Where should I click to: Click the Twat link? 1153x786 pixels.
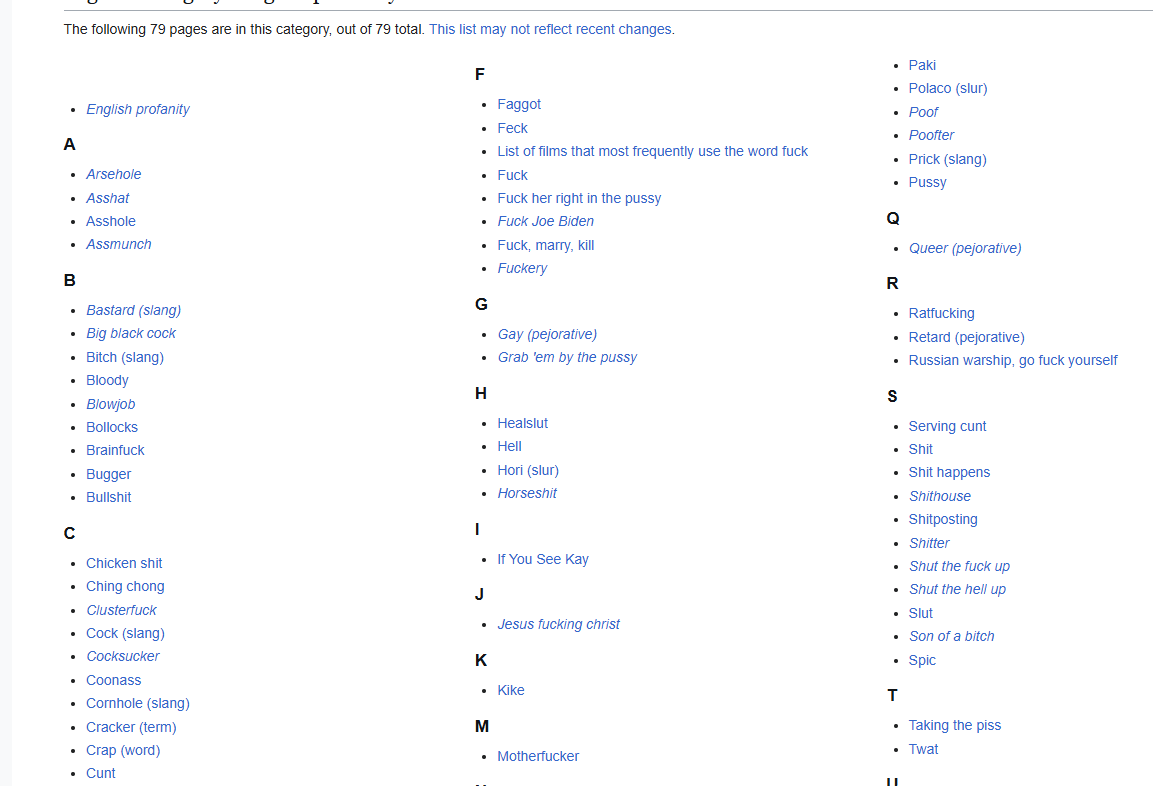tap(923, 749)
